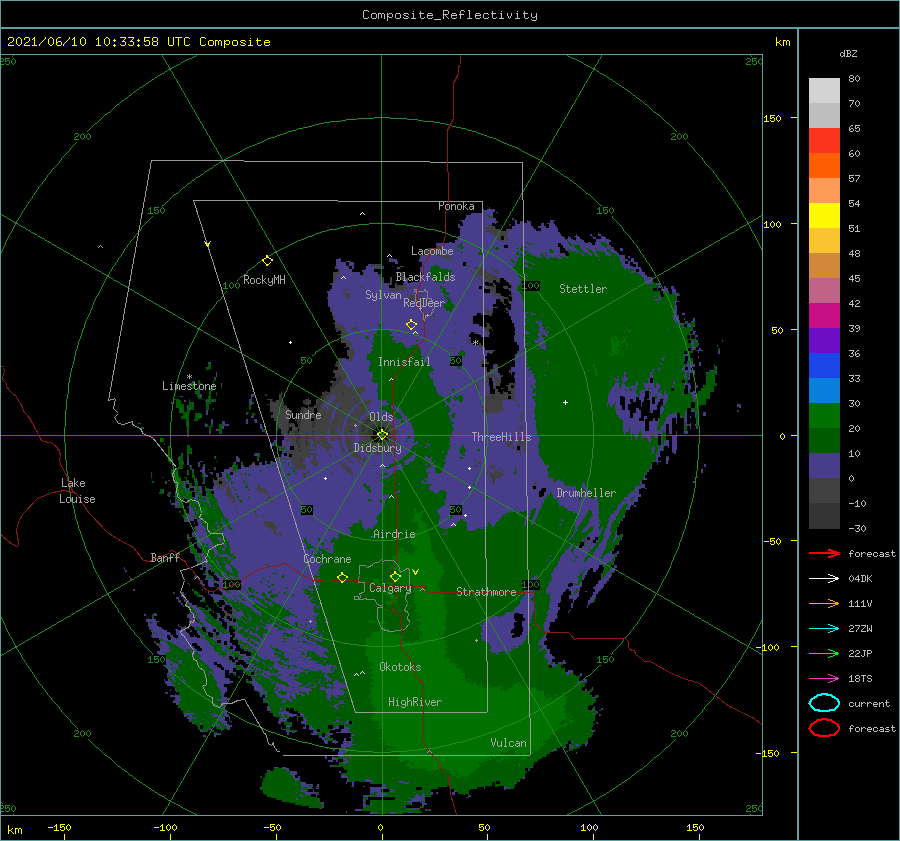900x841 pixels.
Task: Click the Lacombe town label
Action: [432, 251]
